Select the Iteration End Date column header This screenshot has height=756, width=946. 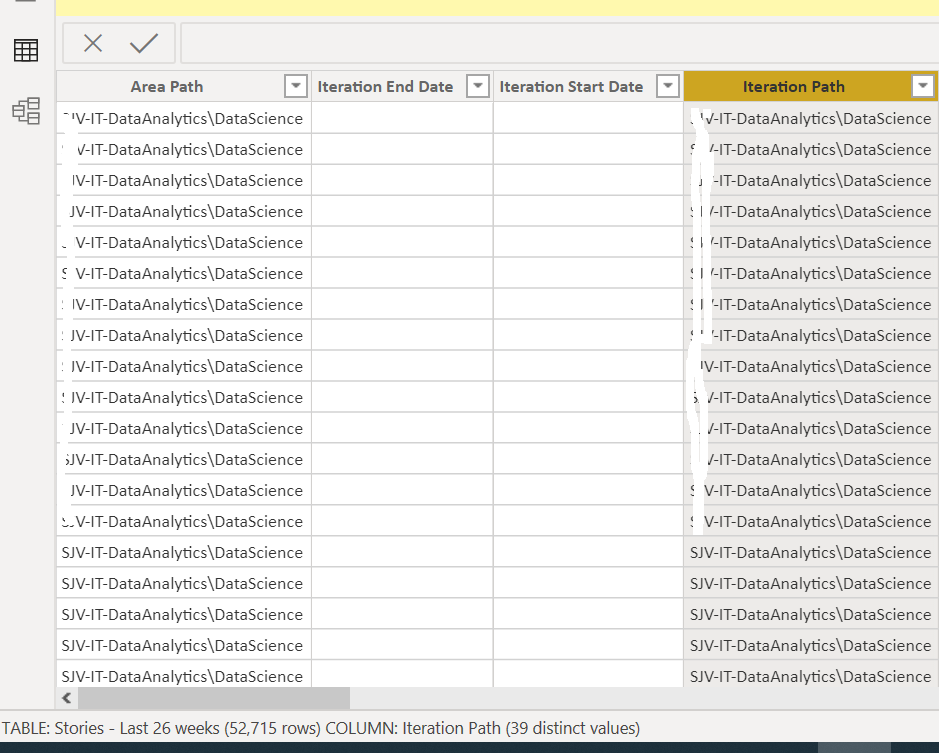385,86
